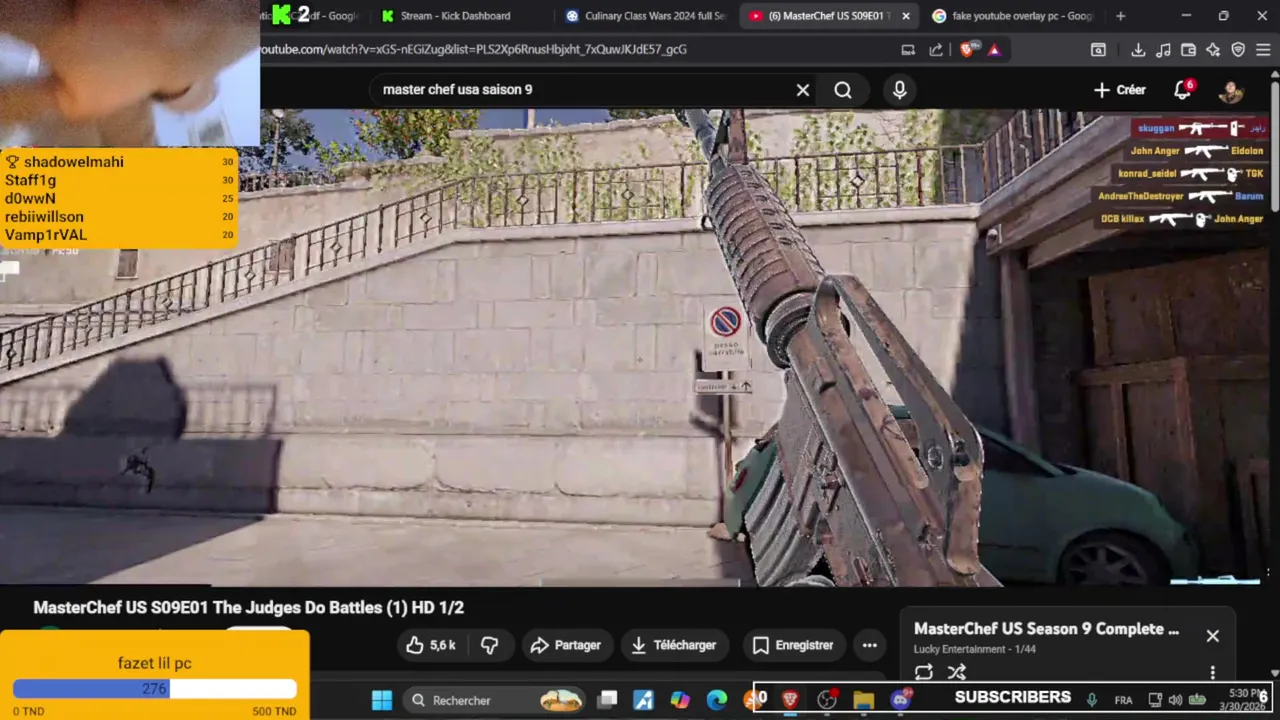The height and width of the screenshot is (720, 1280).
Task: Open the Créer dropdown
Action: pos(1120,90)
